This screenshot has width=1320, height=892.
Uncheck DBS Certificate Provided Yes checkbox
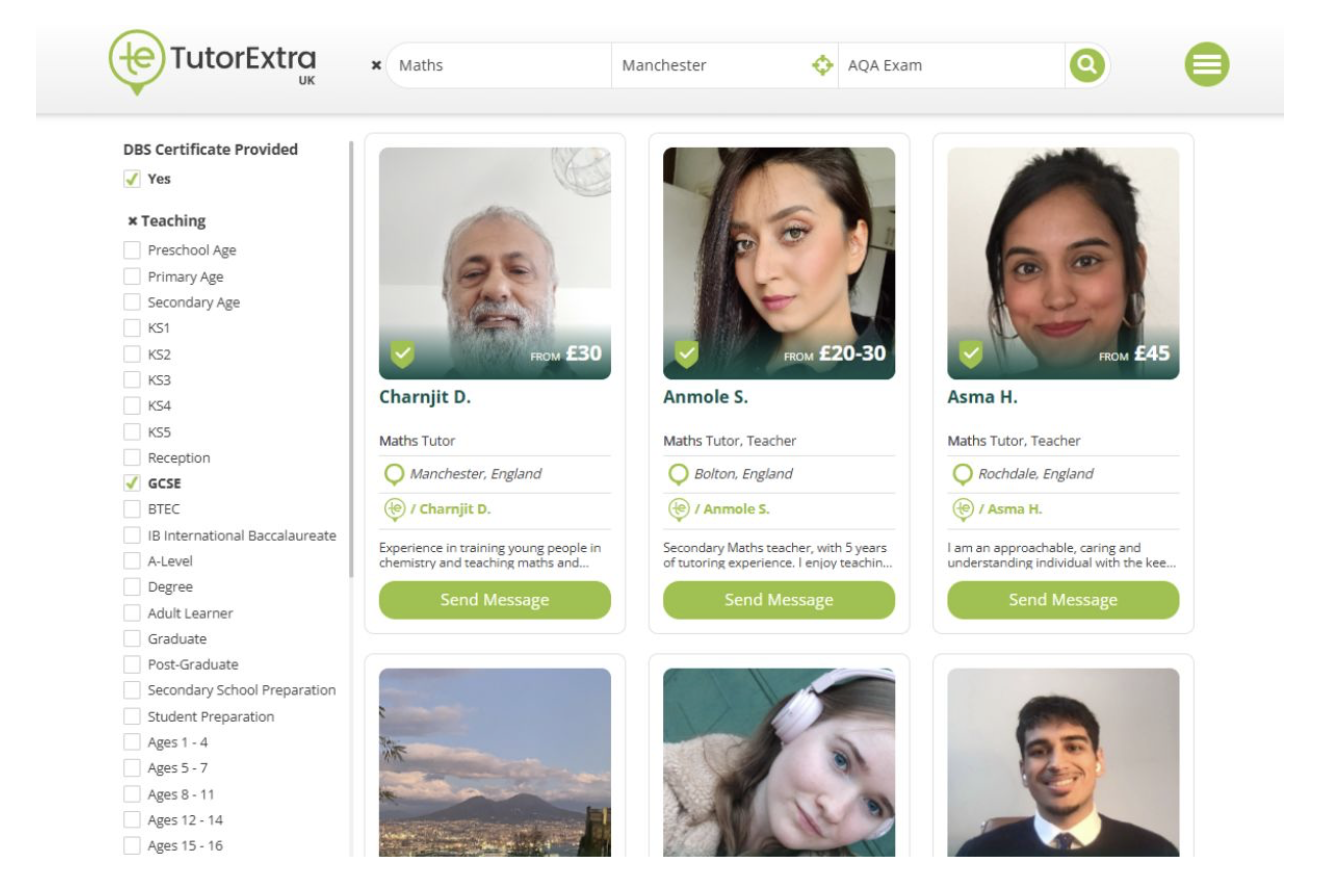click(x=131, y=180)
